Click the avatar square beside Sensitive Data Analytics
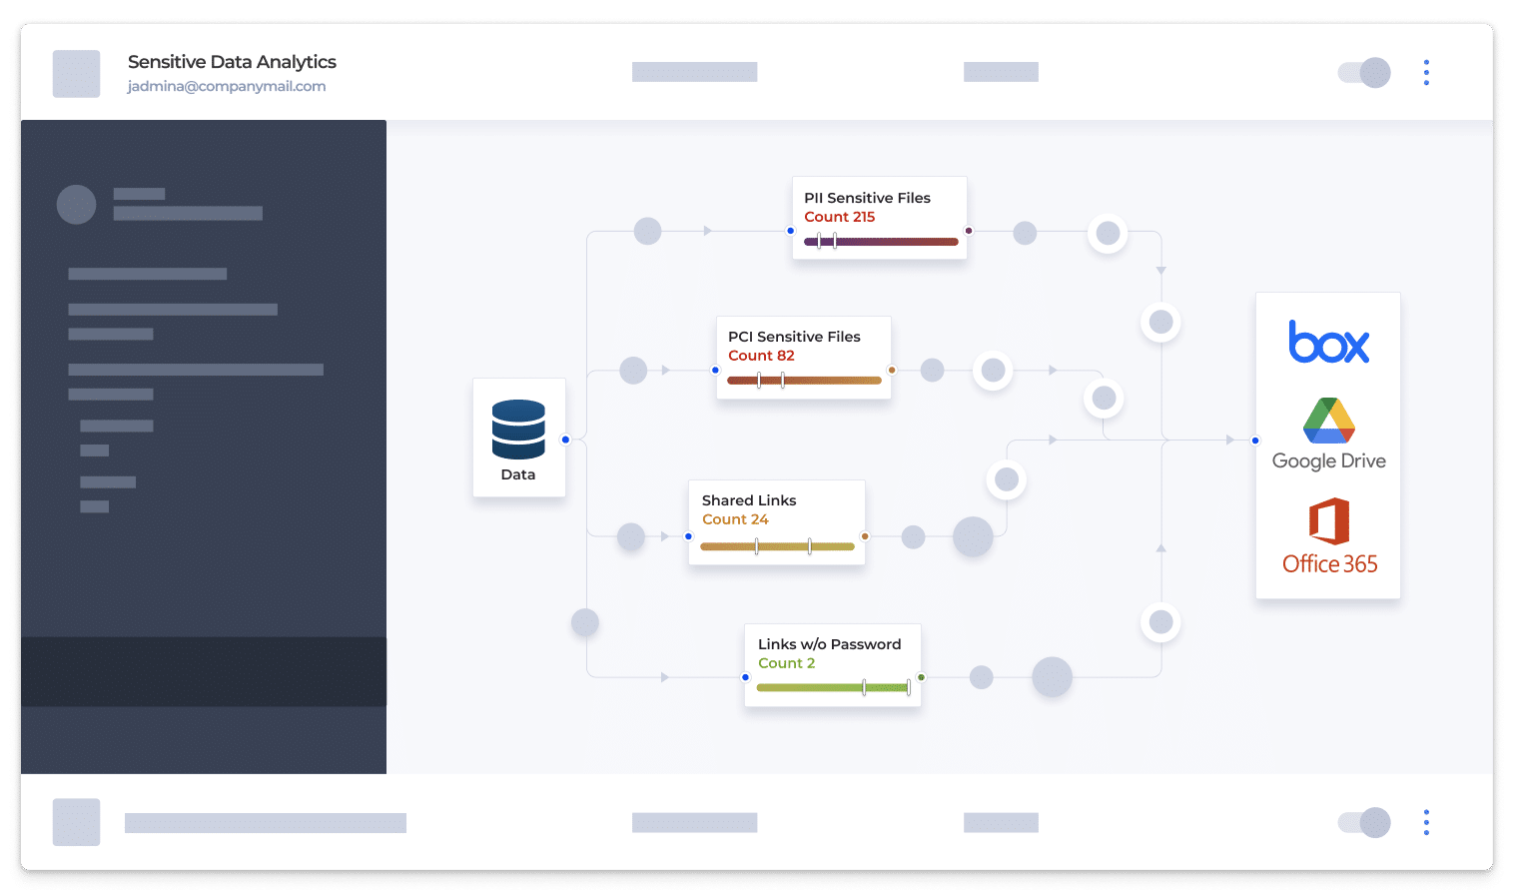The width and height of the screenshot is (1516, 890). tap(76, 73)
